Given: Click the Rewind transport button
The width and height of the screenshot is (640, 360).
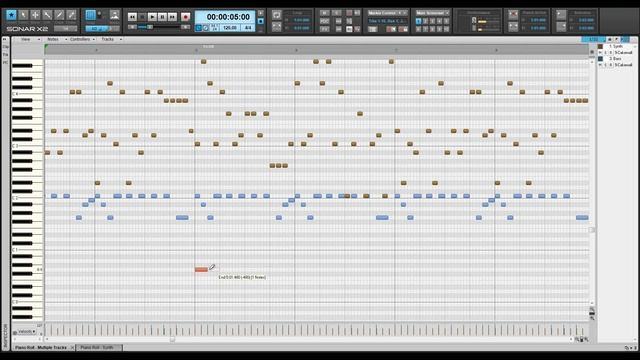Looking at the screenshot, I should pos(132,17).
